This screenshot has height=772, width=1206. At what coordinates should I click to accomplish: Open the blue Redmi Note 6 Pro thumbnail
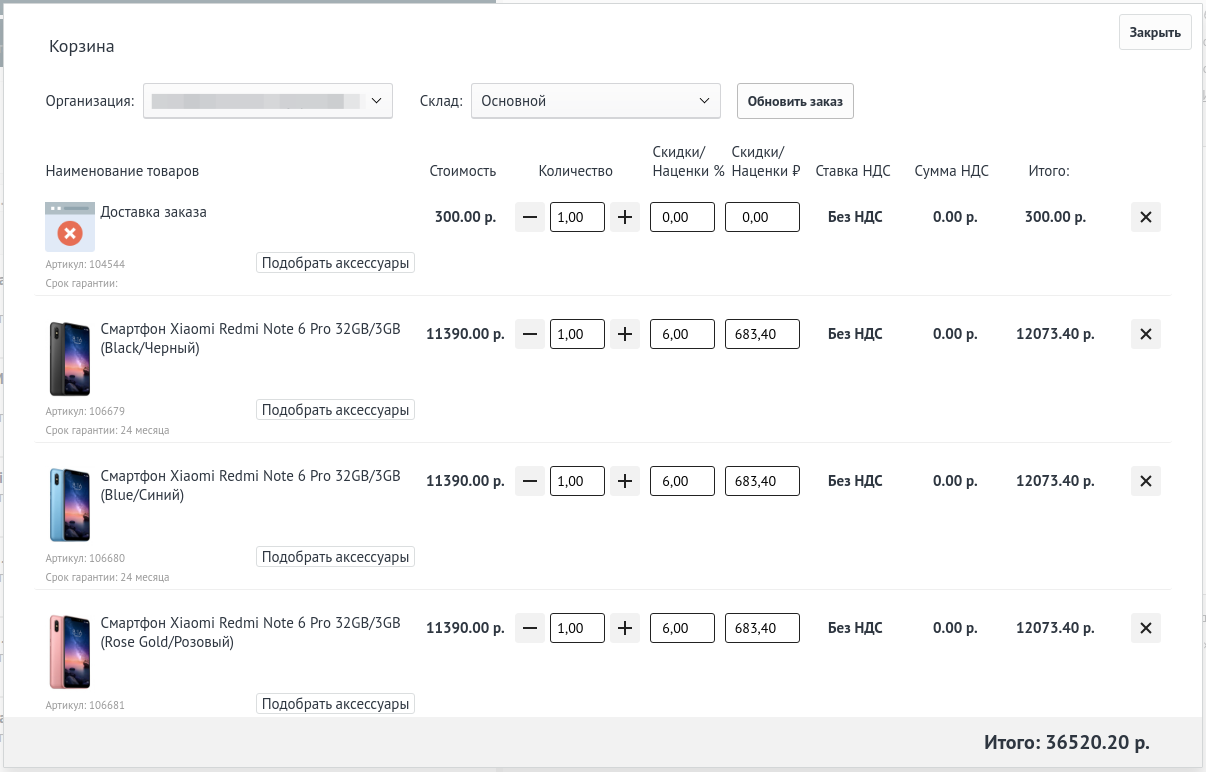[x=70, y=506]
